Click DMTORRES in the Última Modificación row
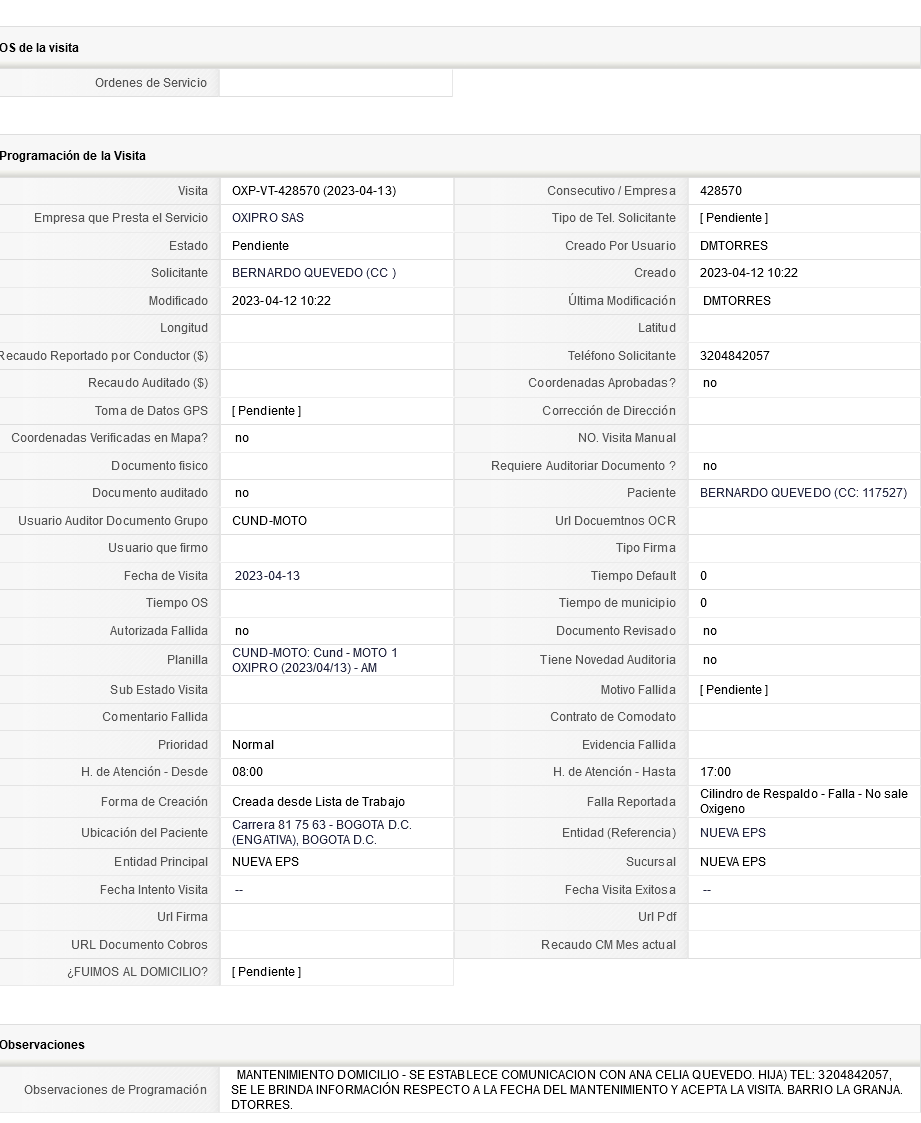This screenshot has width=921, height=1123. click(736, 301)
